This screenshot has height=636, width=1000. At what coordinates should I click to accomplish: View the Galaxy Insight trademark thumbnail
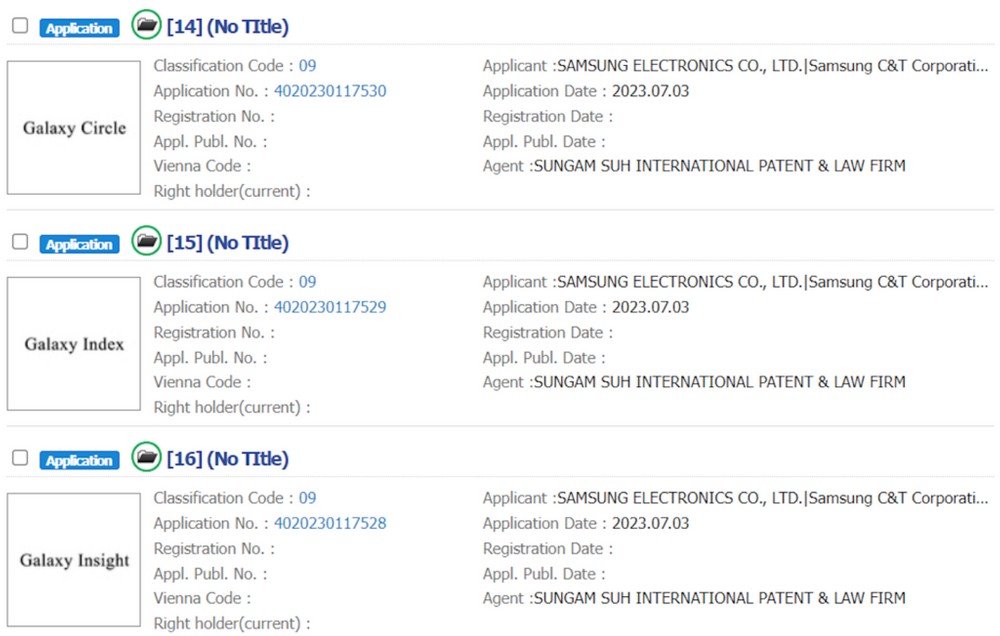click(74, 560)
